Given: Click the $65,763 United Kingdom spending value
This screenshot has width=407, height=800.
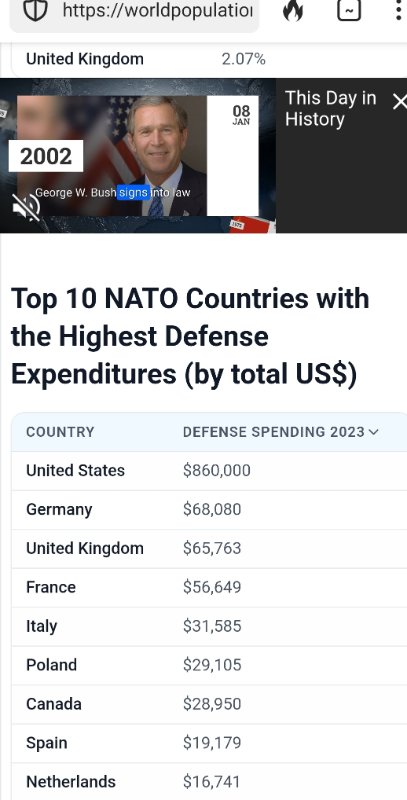Looking at the screenshot, I should (212, 548).
